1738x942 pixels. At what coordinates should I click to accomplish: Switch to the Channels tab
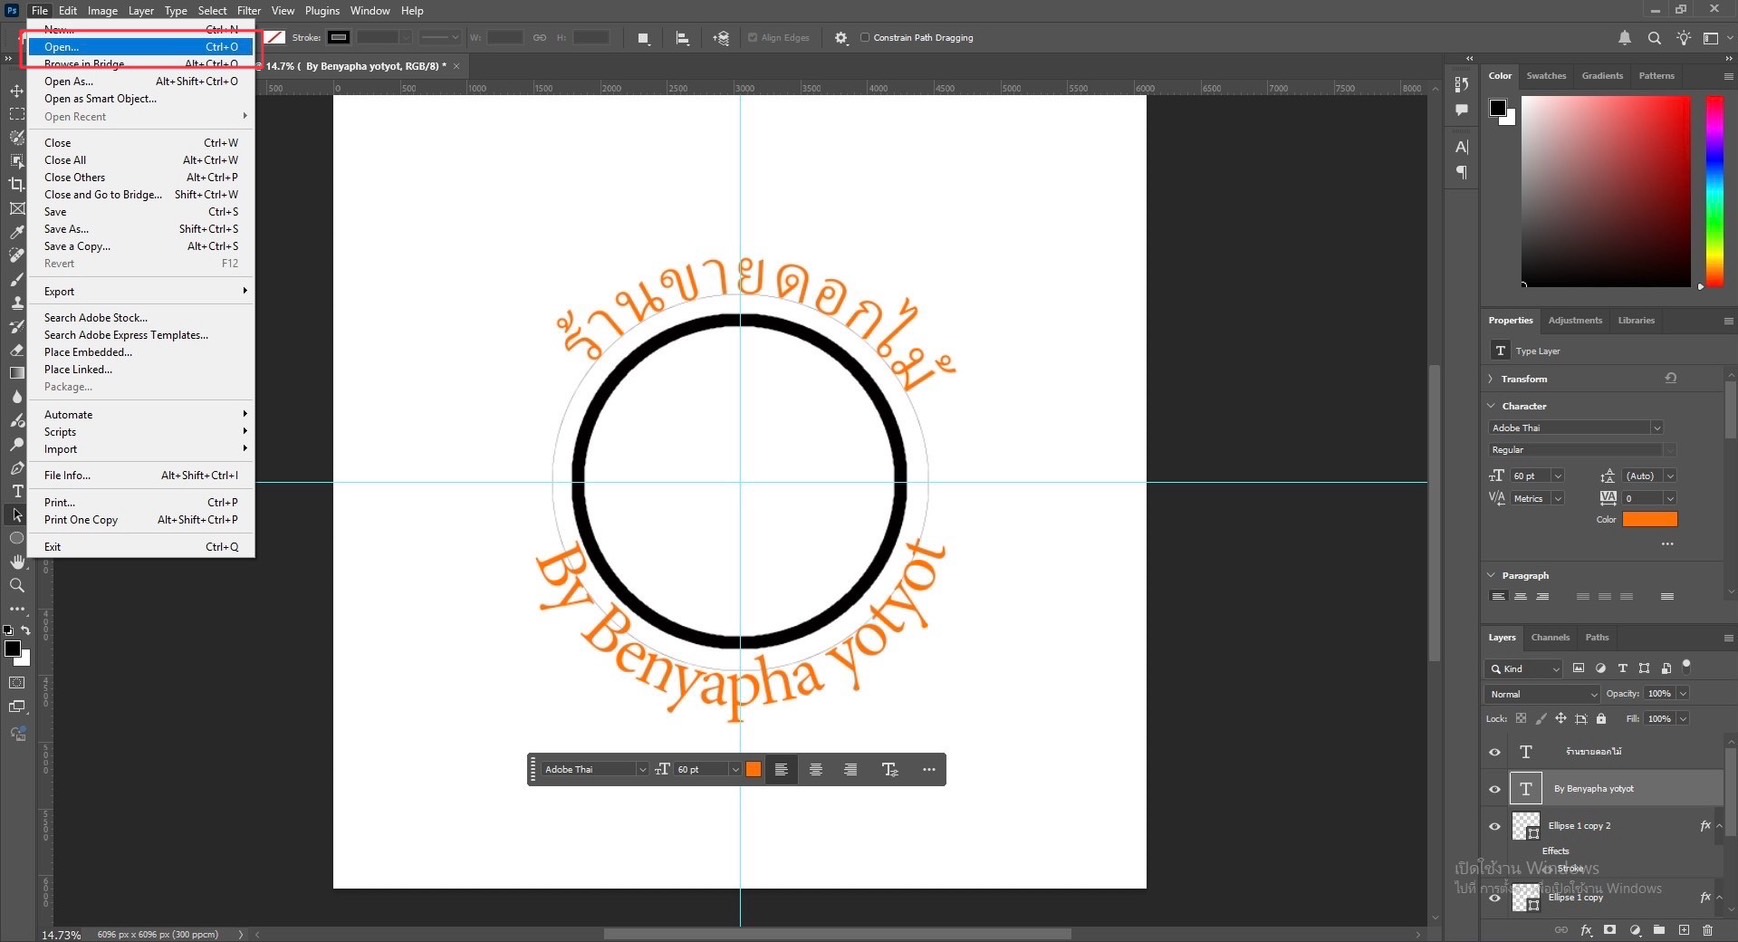1550,637
